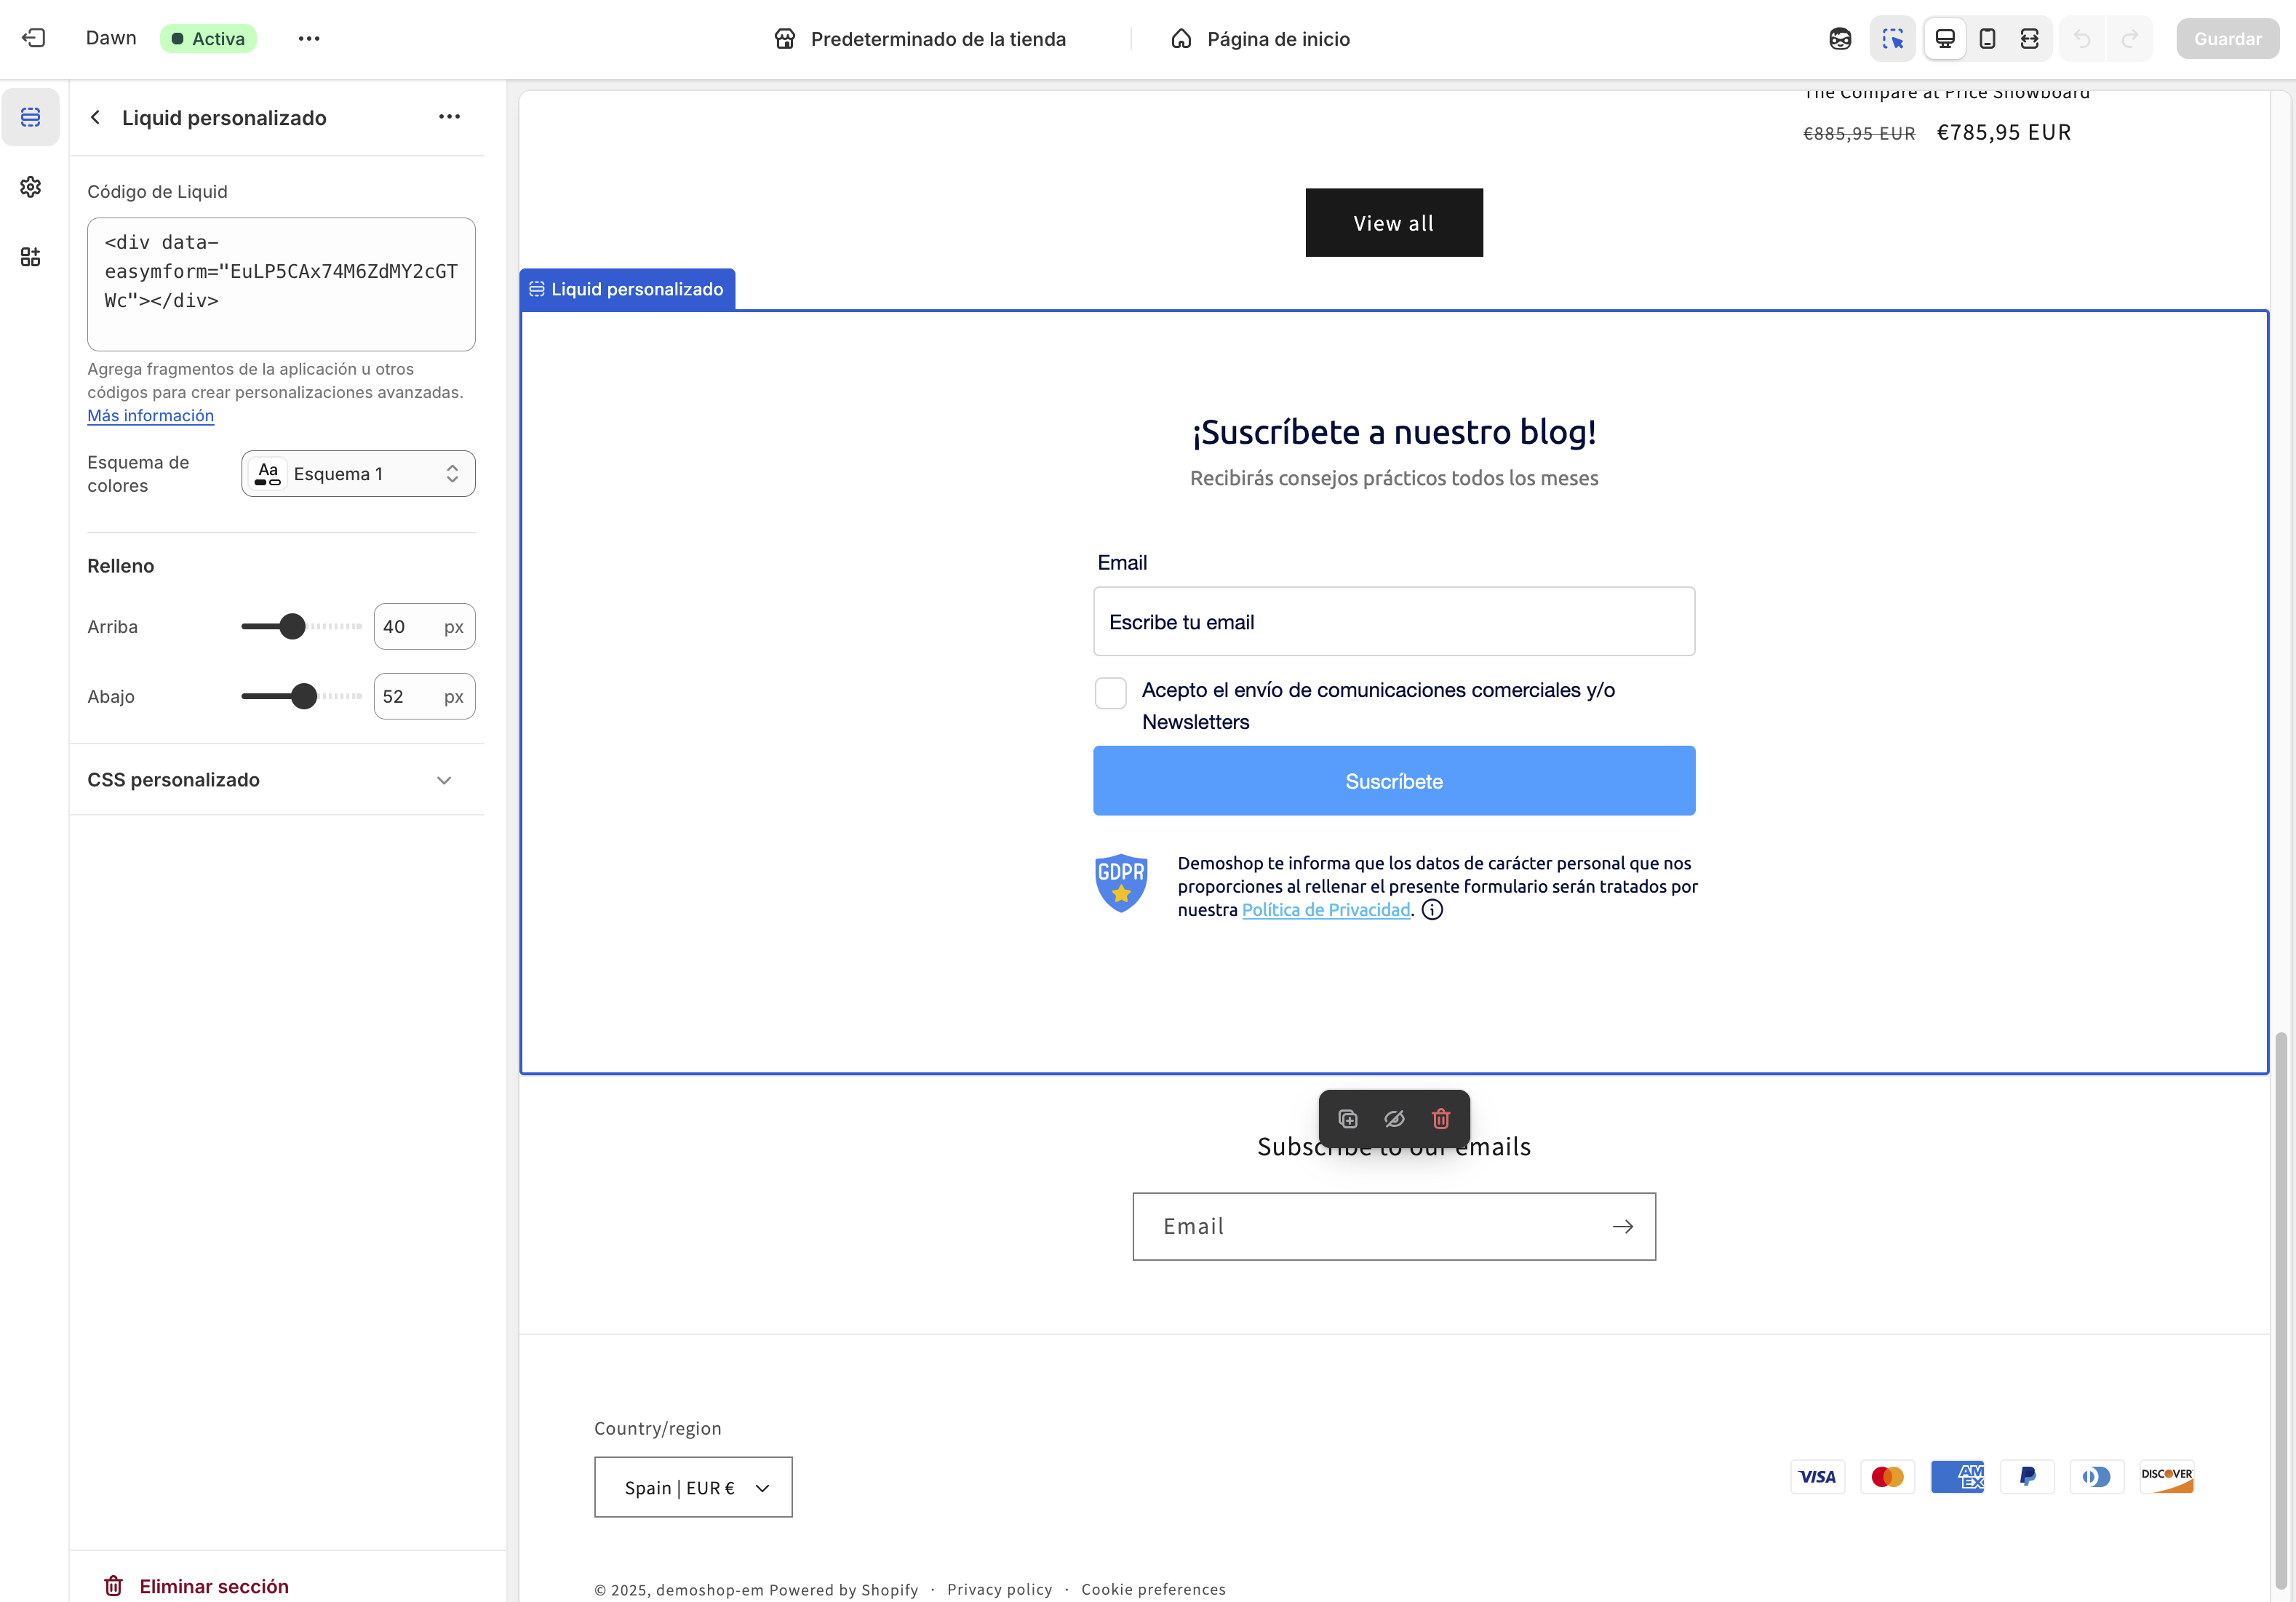Click the Liquid personalizado section label tag

point(627,289)
